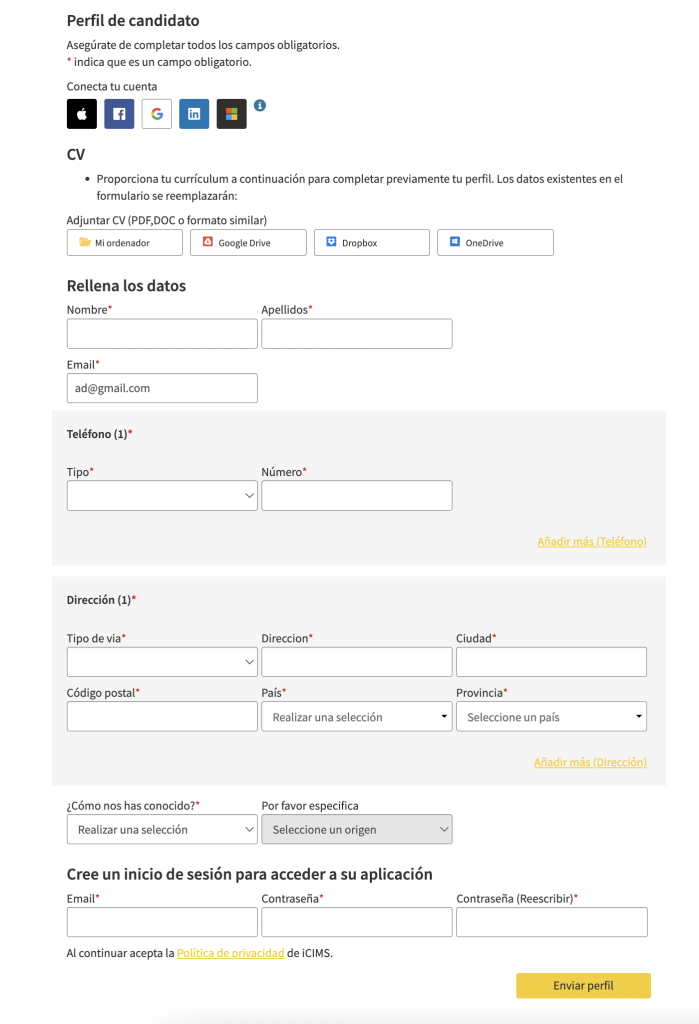Attach CV from Google Drive

(x=247, y=242)
